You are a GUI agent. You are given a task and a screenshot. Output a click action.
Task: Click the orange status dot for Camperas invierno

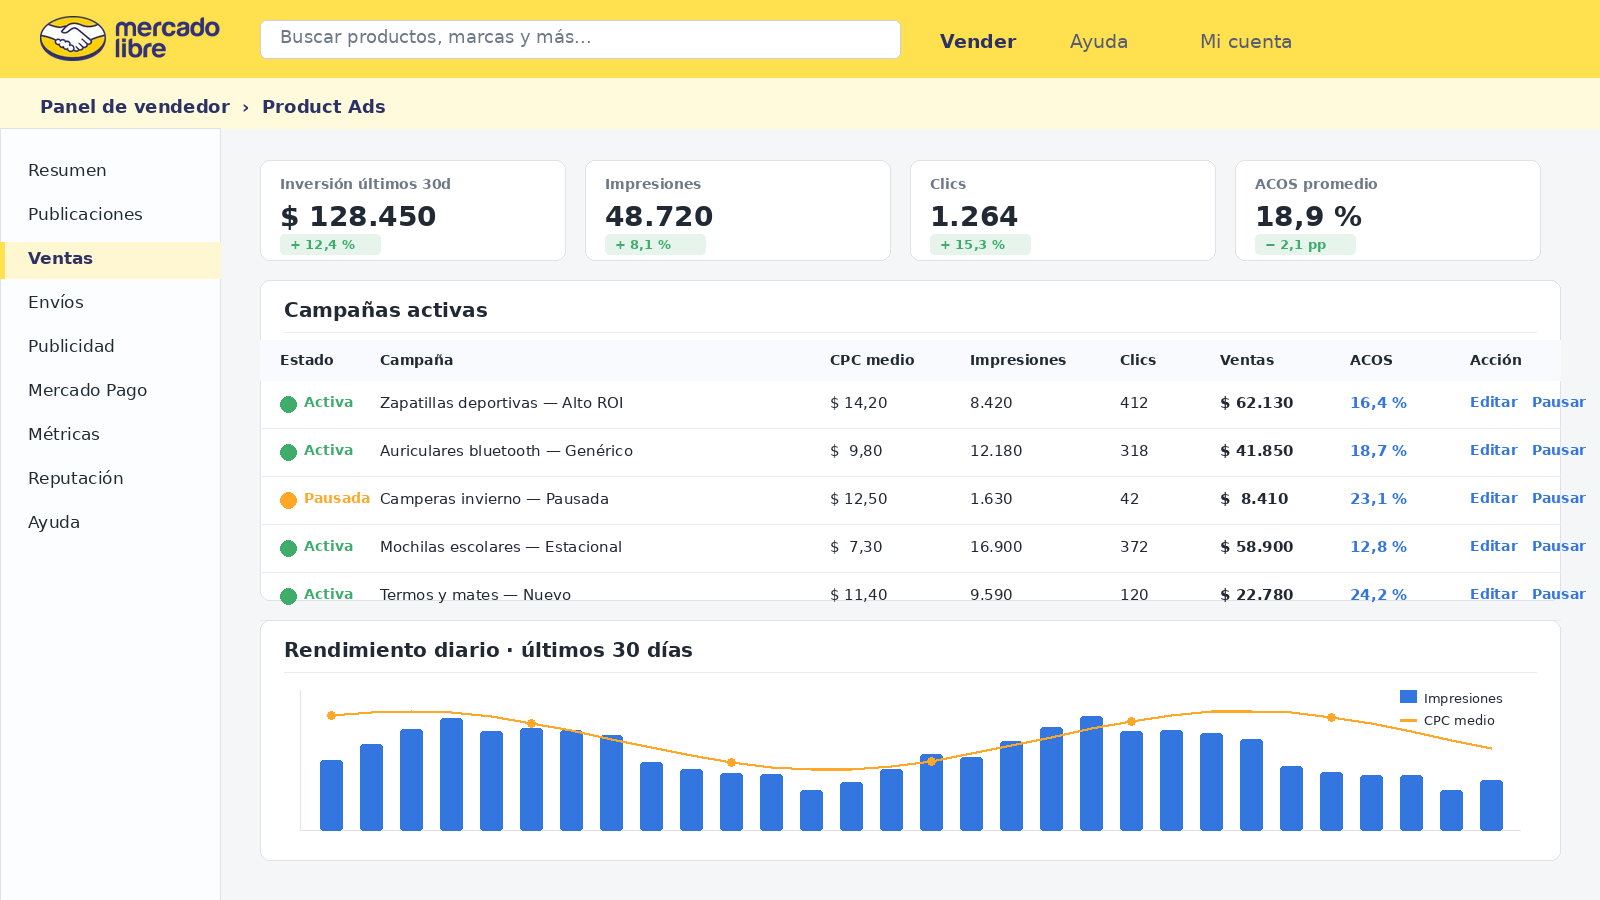click(x=288, y=500)
